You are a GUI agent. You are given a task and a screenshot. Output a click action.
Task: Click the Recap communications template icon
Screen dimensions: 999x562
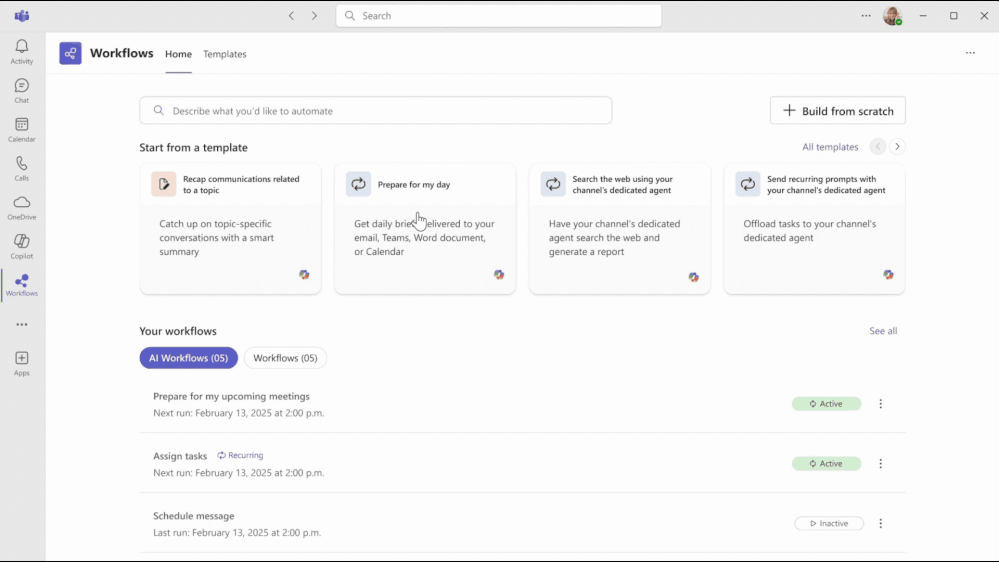(x=164, y=184)
